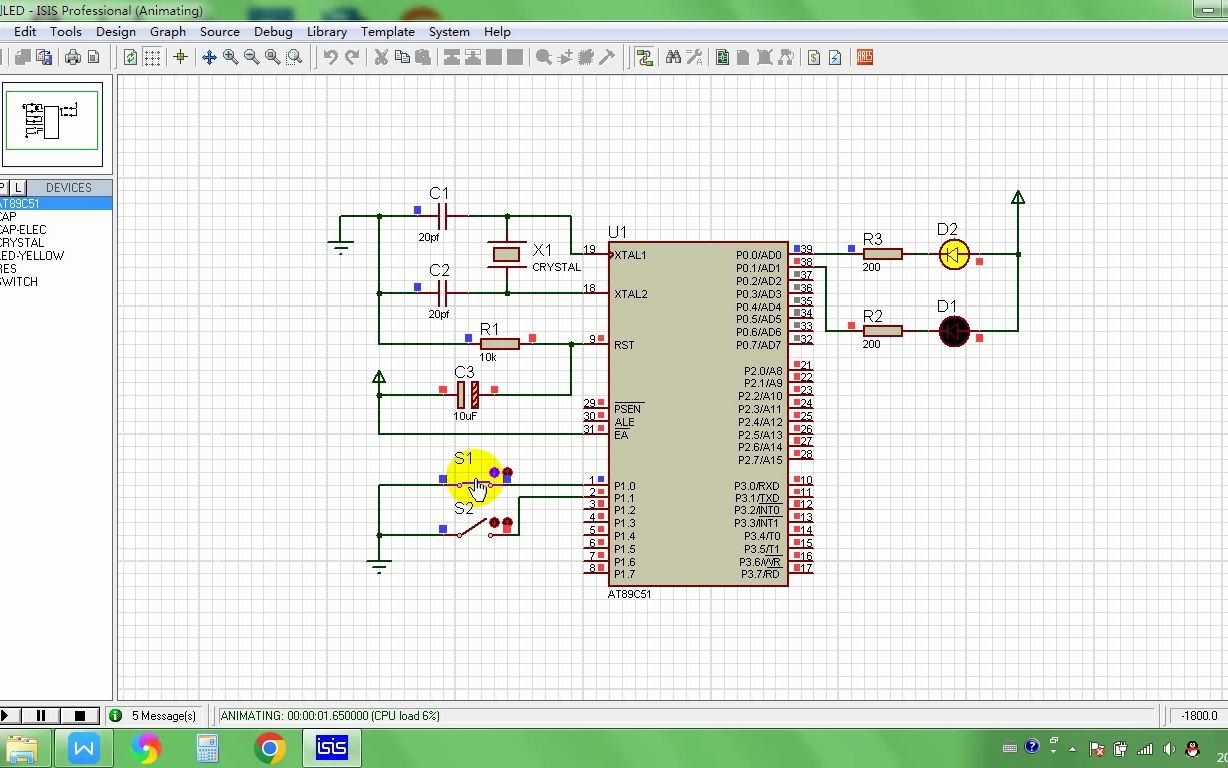1228x768 pixels.
Task: Click the Redraw display refresh icon
Action: 131,57
